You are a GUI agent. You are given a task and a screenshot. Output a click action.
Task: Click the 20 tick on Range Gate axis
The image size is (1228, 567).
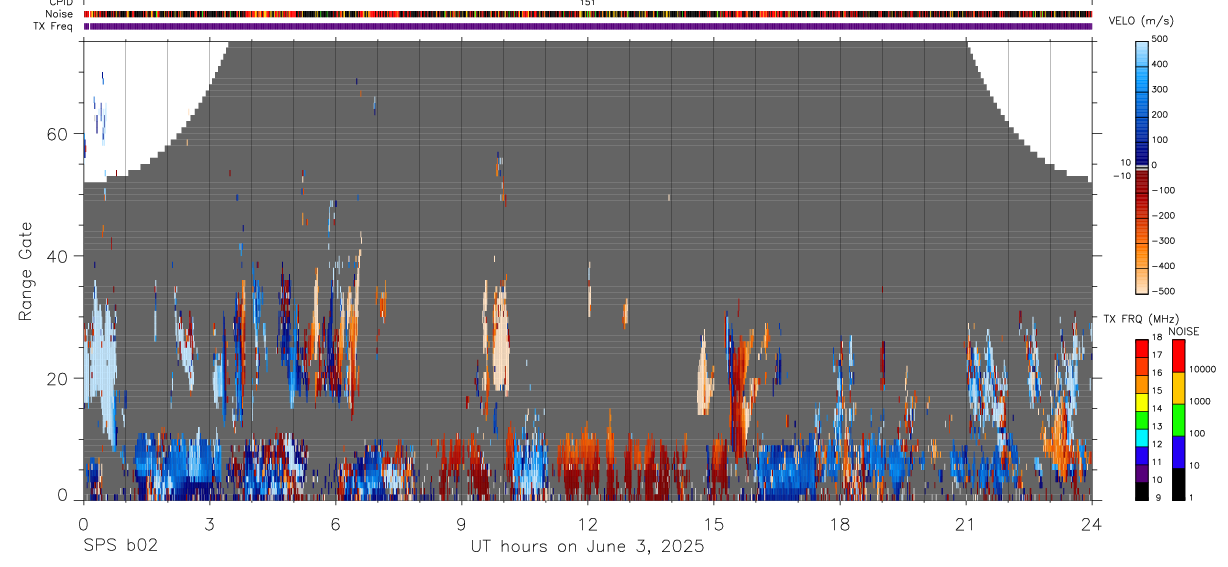click(x=57, y=378)
